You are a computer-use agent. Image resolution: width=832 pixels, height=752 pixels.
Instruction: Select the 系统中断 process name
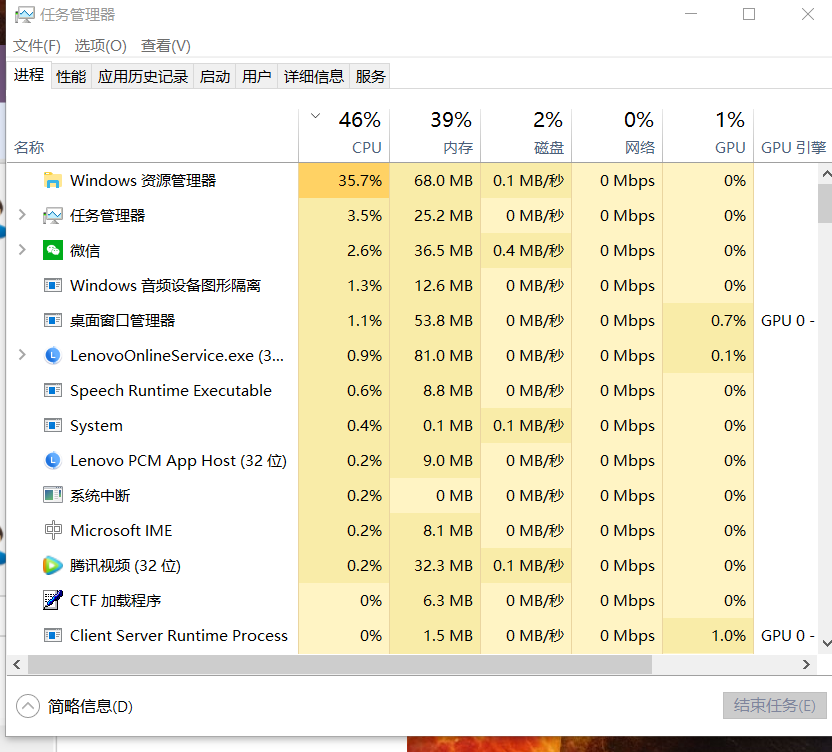point(100,496)
